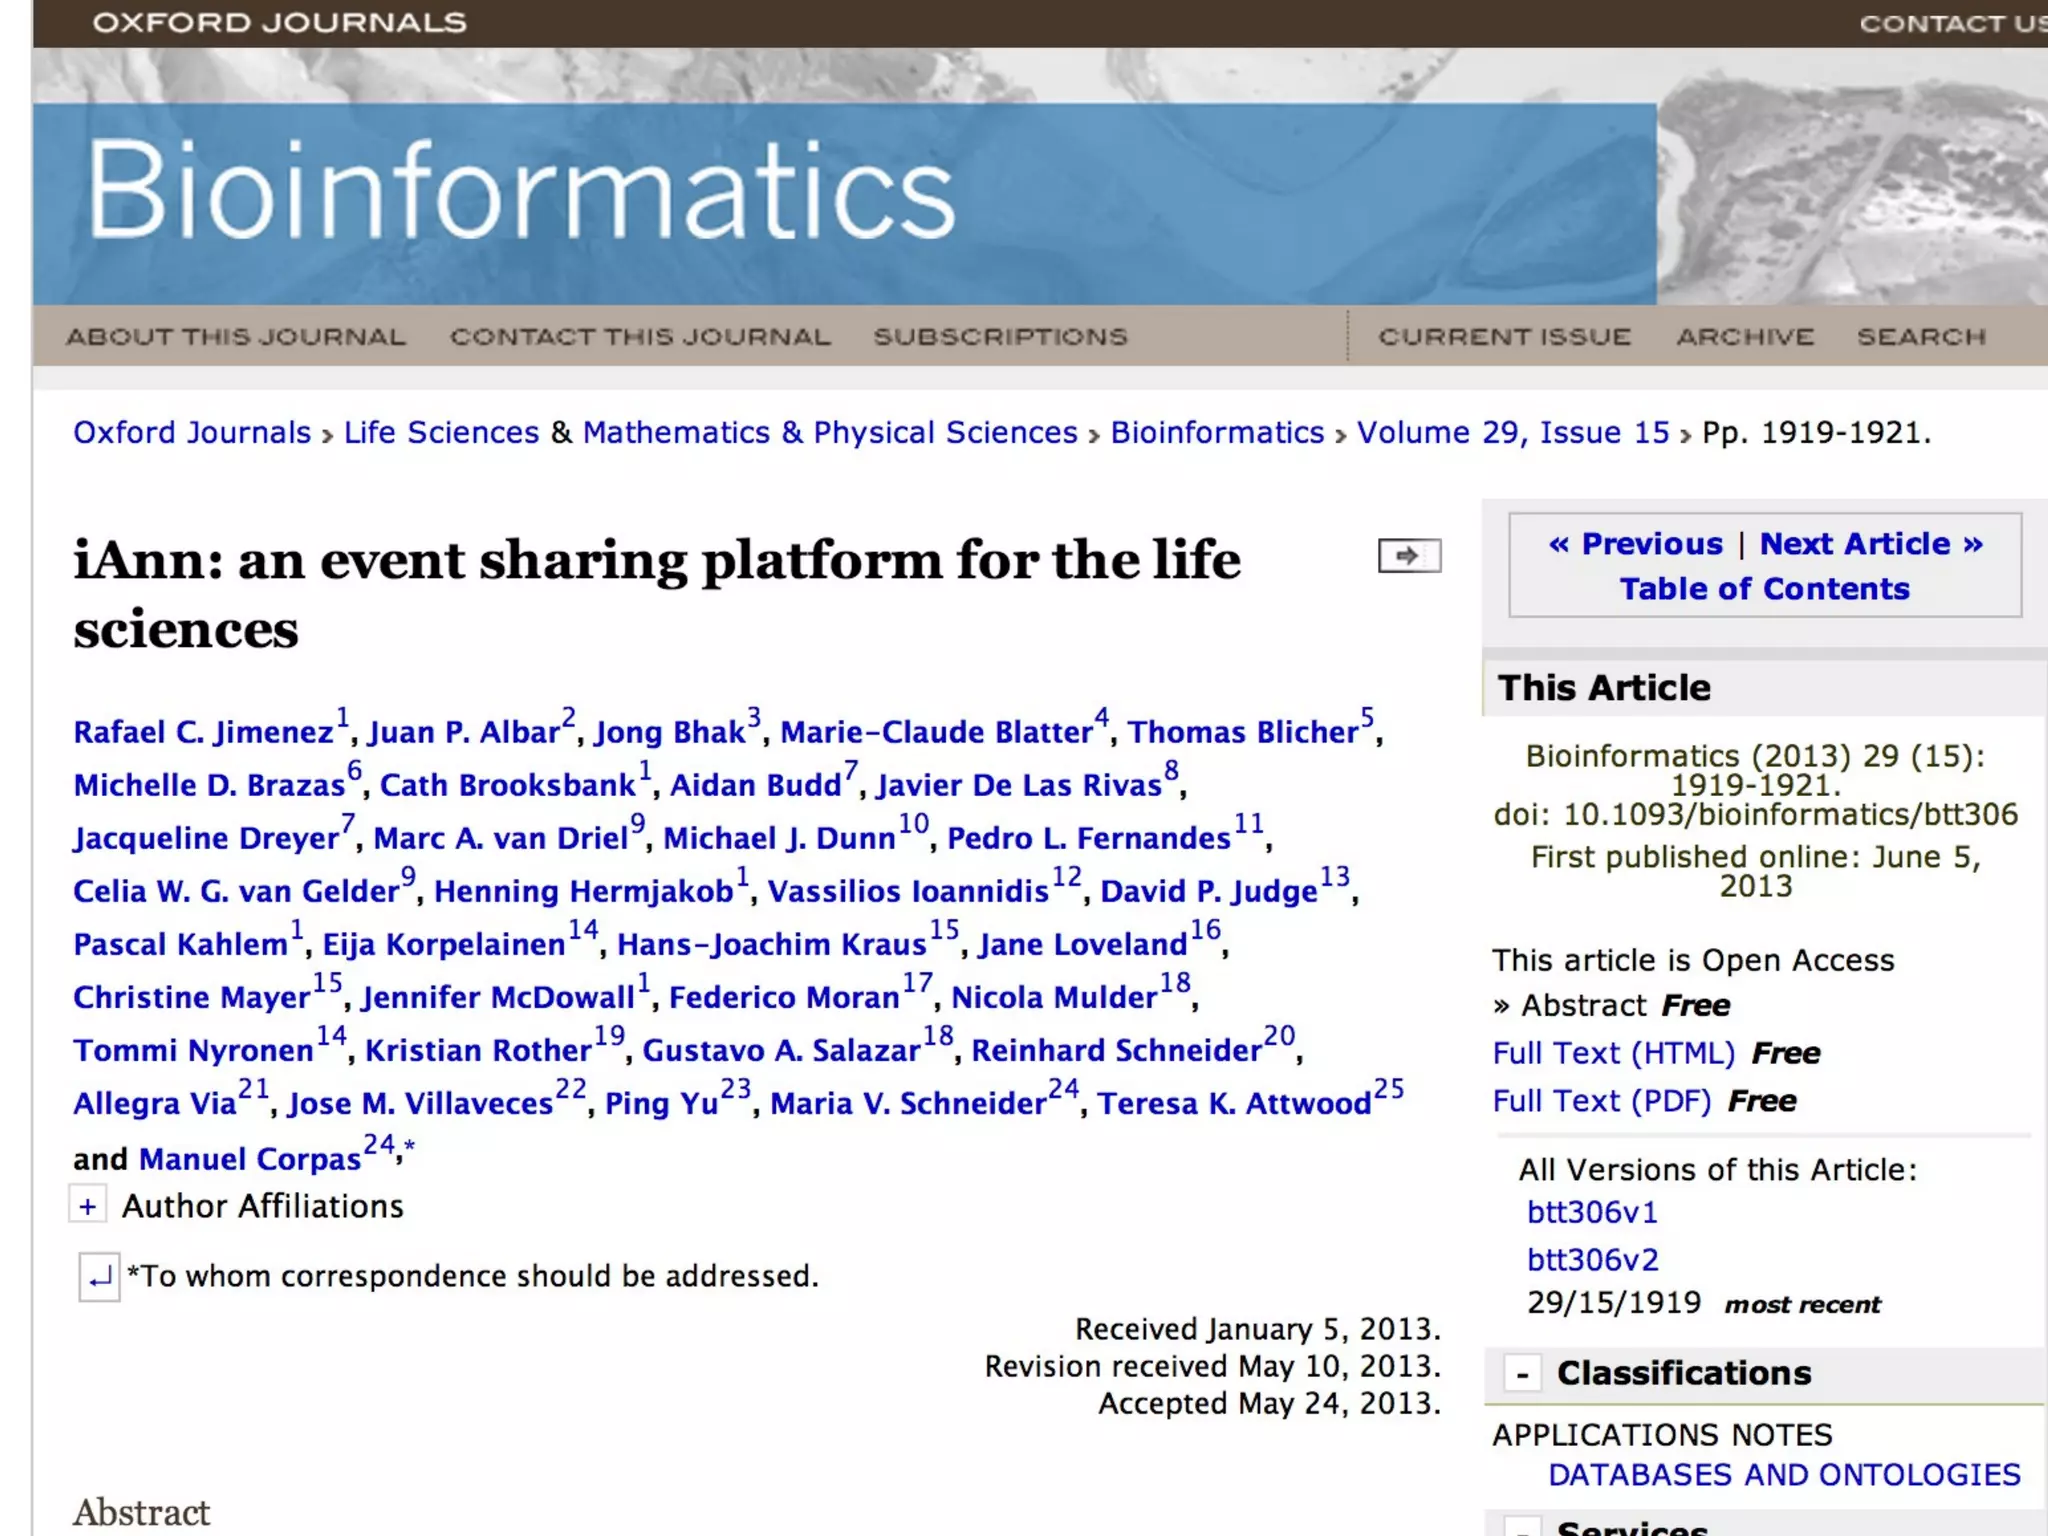The width and height of the screenshot is (2048, 1536).
Task: Open the Table of Contents link
Action: (x=1764, y=589)
